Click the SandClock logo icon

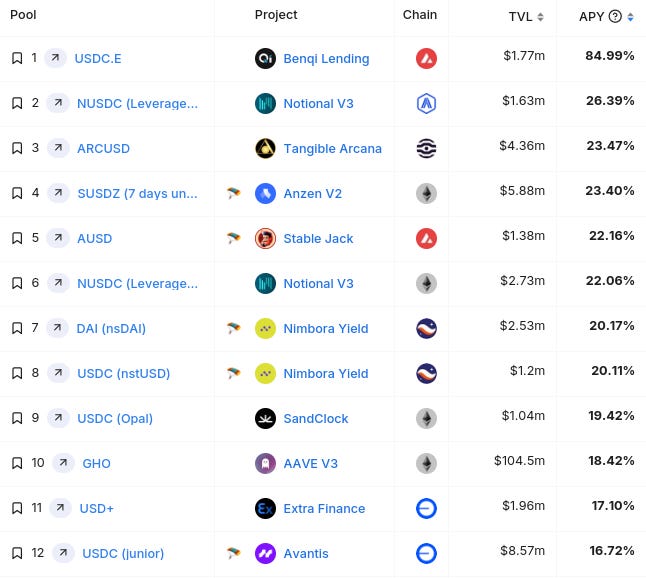[x=265, y=419]
